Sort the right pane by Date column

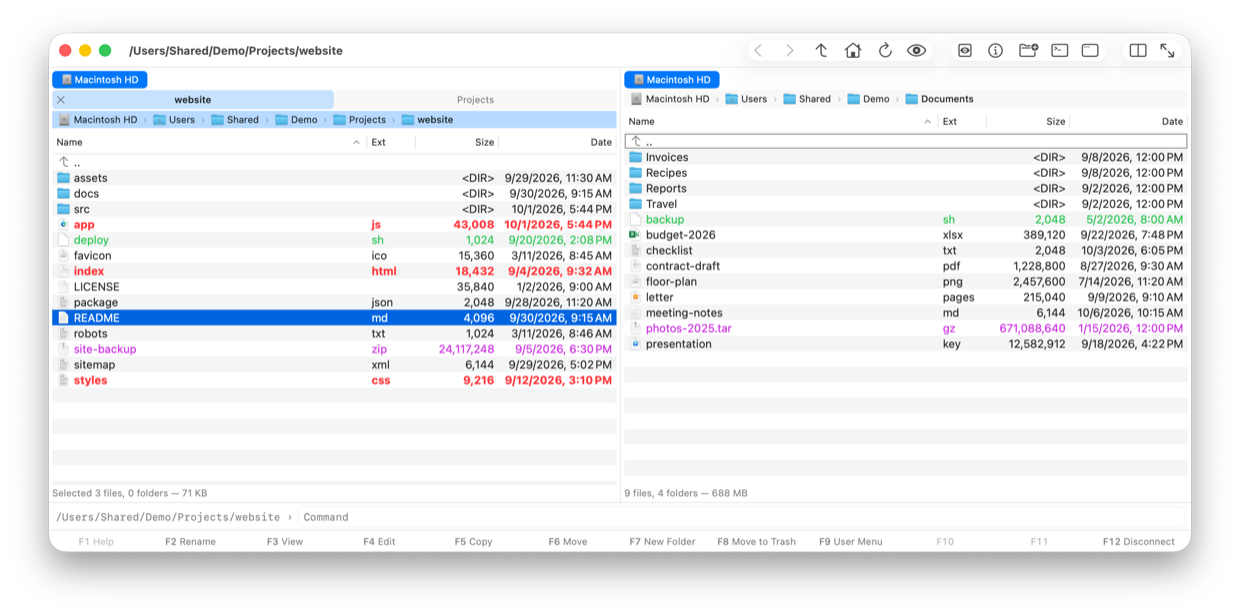point(1129,121)
